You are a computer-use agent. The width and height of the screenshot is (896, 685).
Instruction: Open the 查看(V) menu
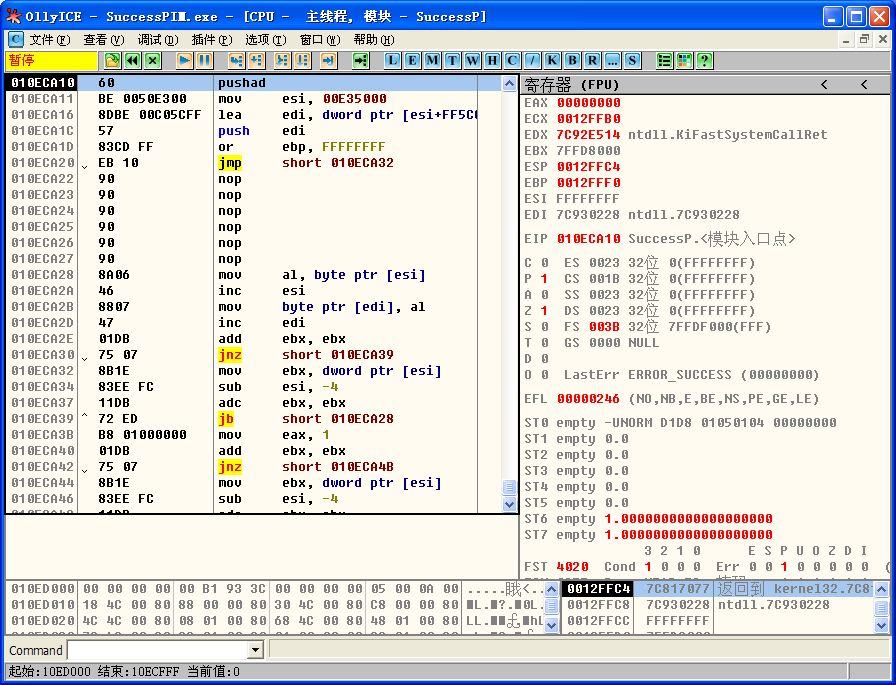pos(103,39)
